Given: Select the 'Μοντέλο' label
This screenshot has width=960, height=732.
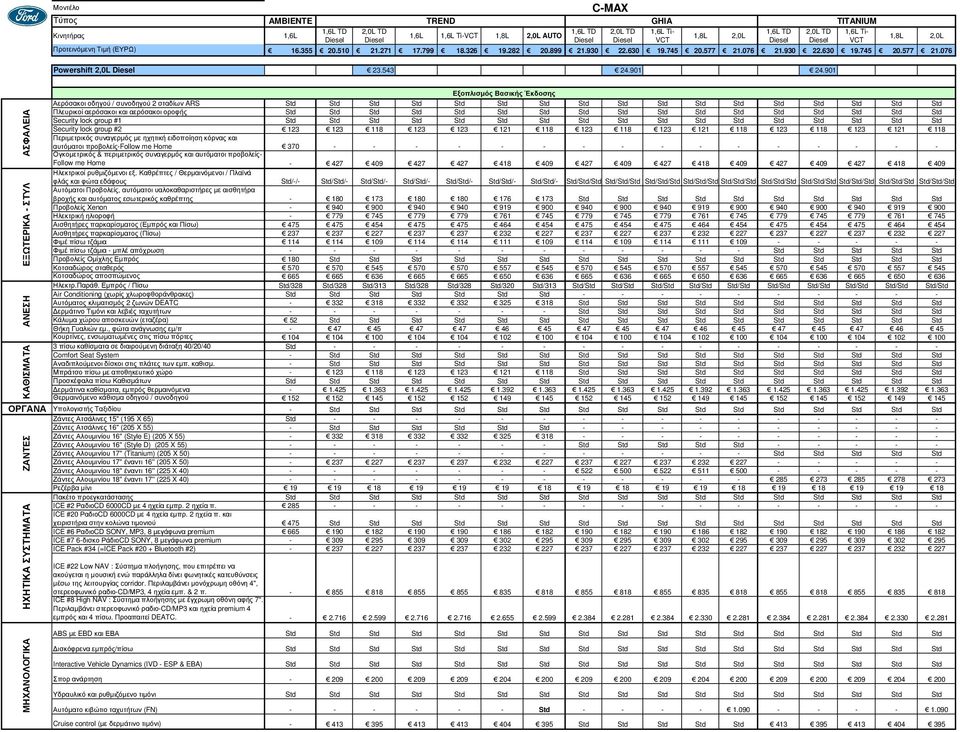Looking at the screenshot, I should [x=66, y=8].
